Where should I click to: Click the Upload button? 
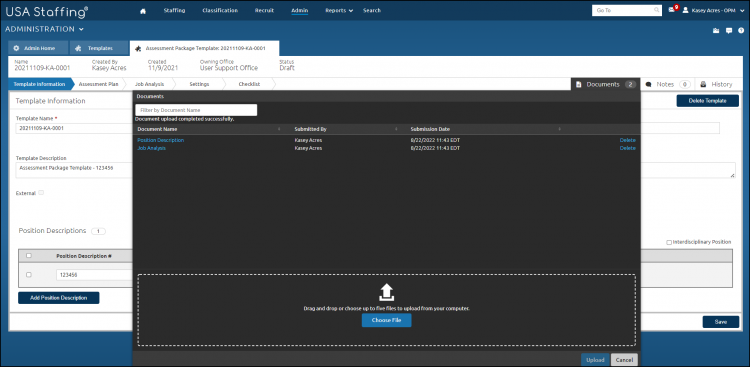tap(595, 360)
